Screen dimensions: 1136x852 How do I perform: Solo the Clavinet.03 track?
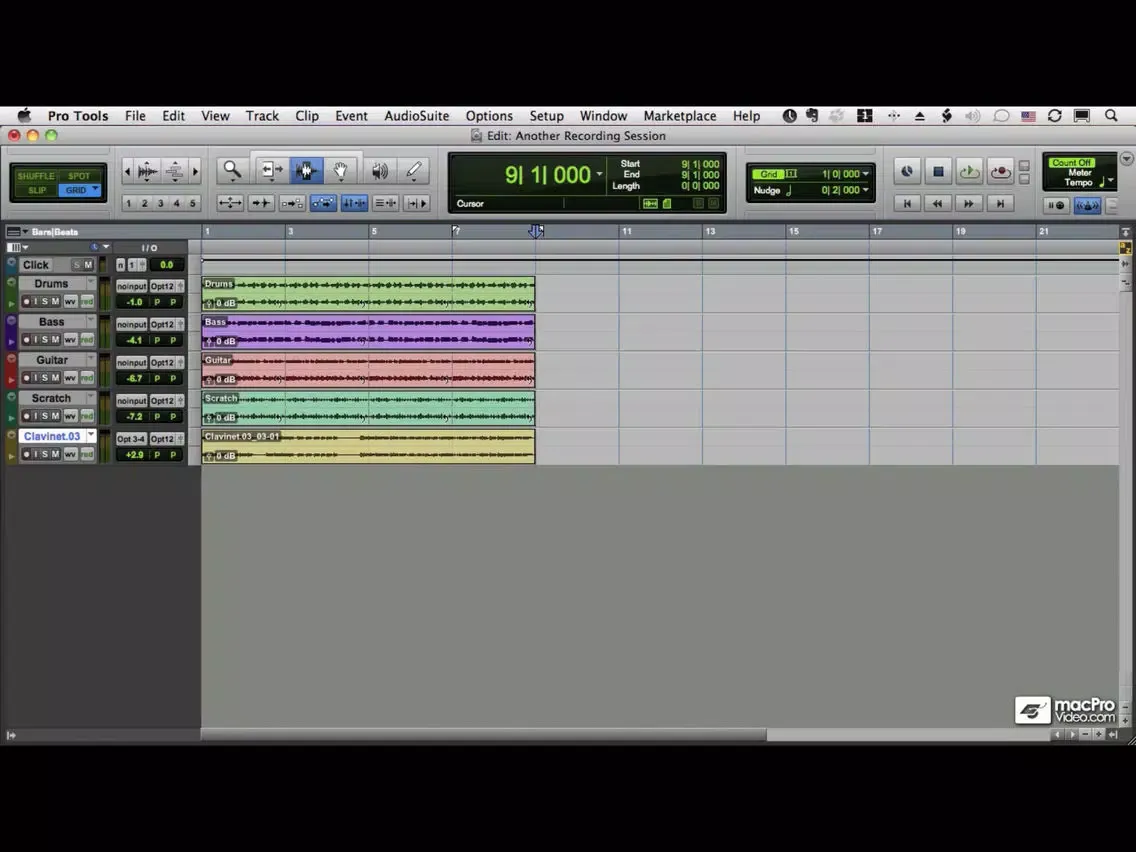tap(44, 454)
